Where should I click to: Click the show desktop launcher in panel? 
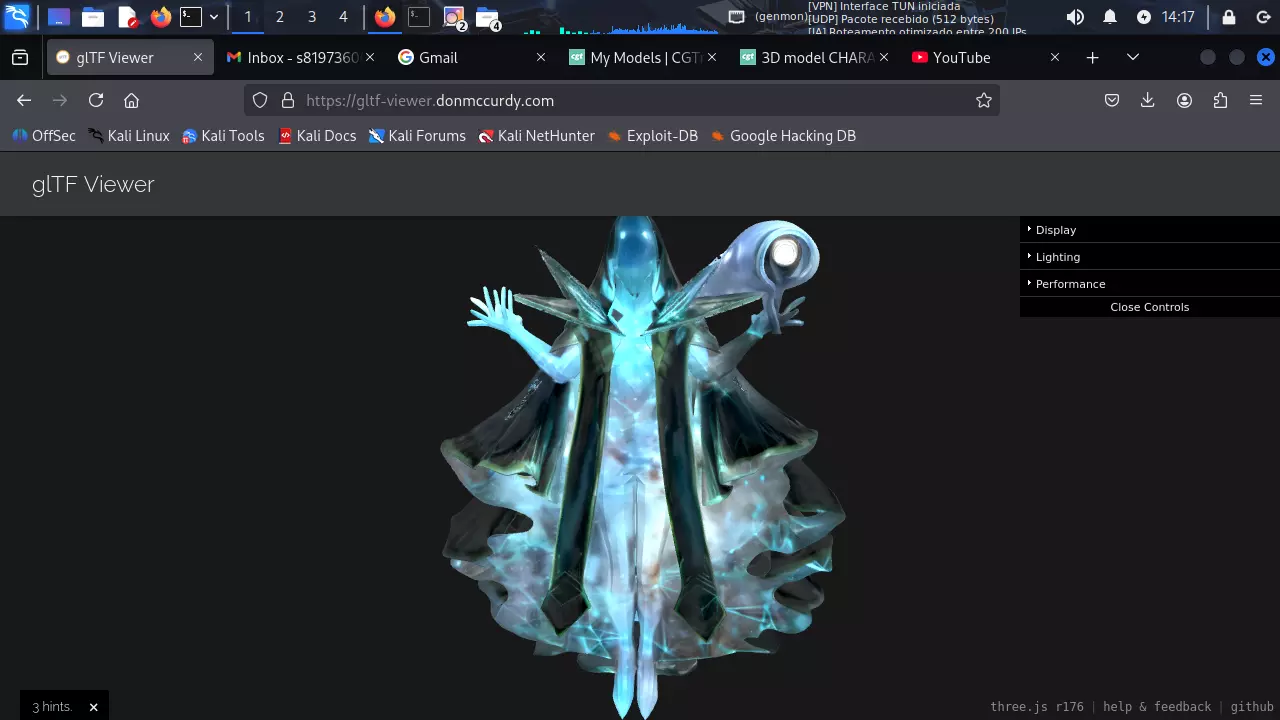[x=59, y=17]
